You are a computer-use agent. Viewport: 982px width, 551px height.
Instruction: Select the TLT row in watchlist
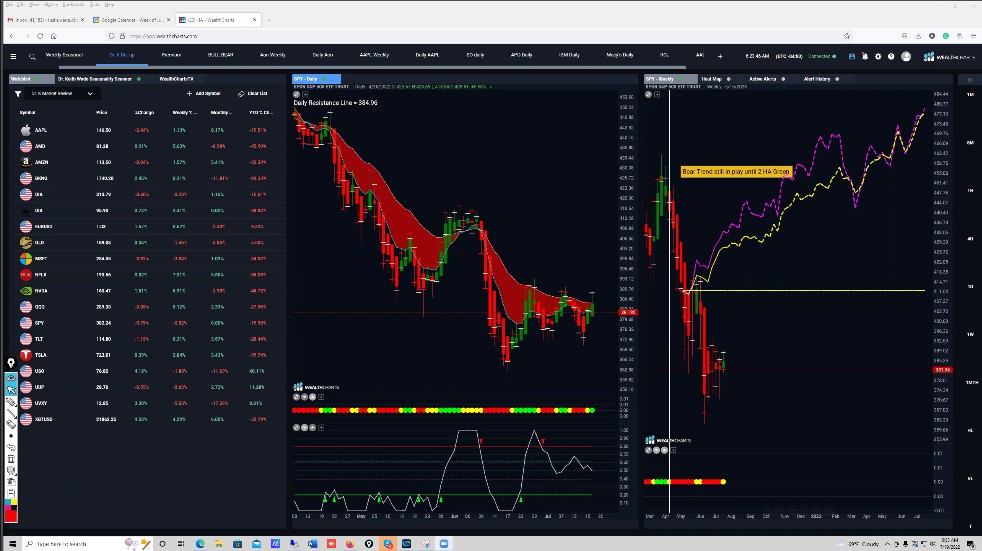[x=147, y=339]
